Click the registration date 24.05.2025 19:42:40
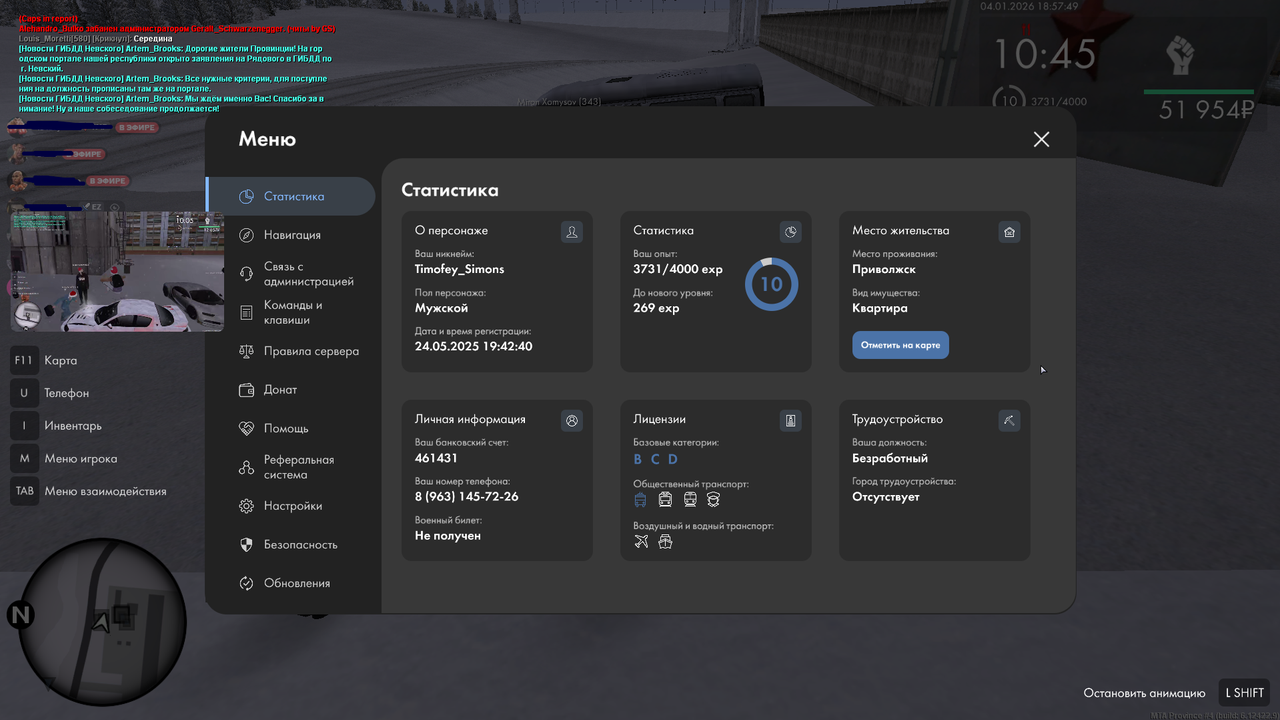1280x720 pixels. (x=474, y=347)
